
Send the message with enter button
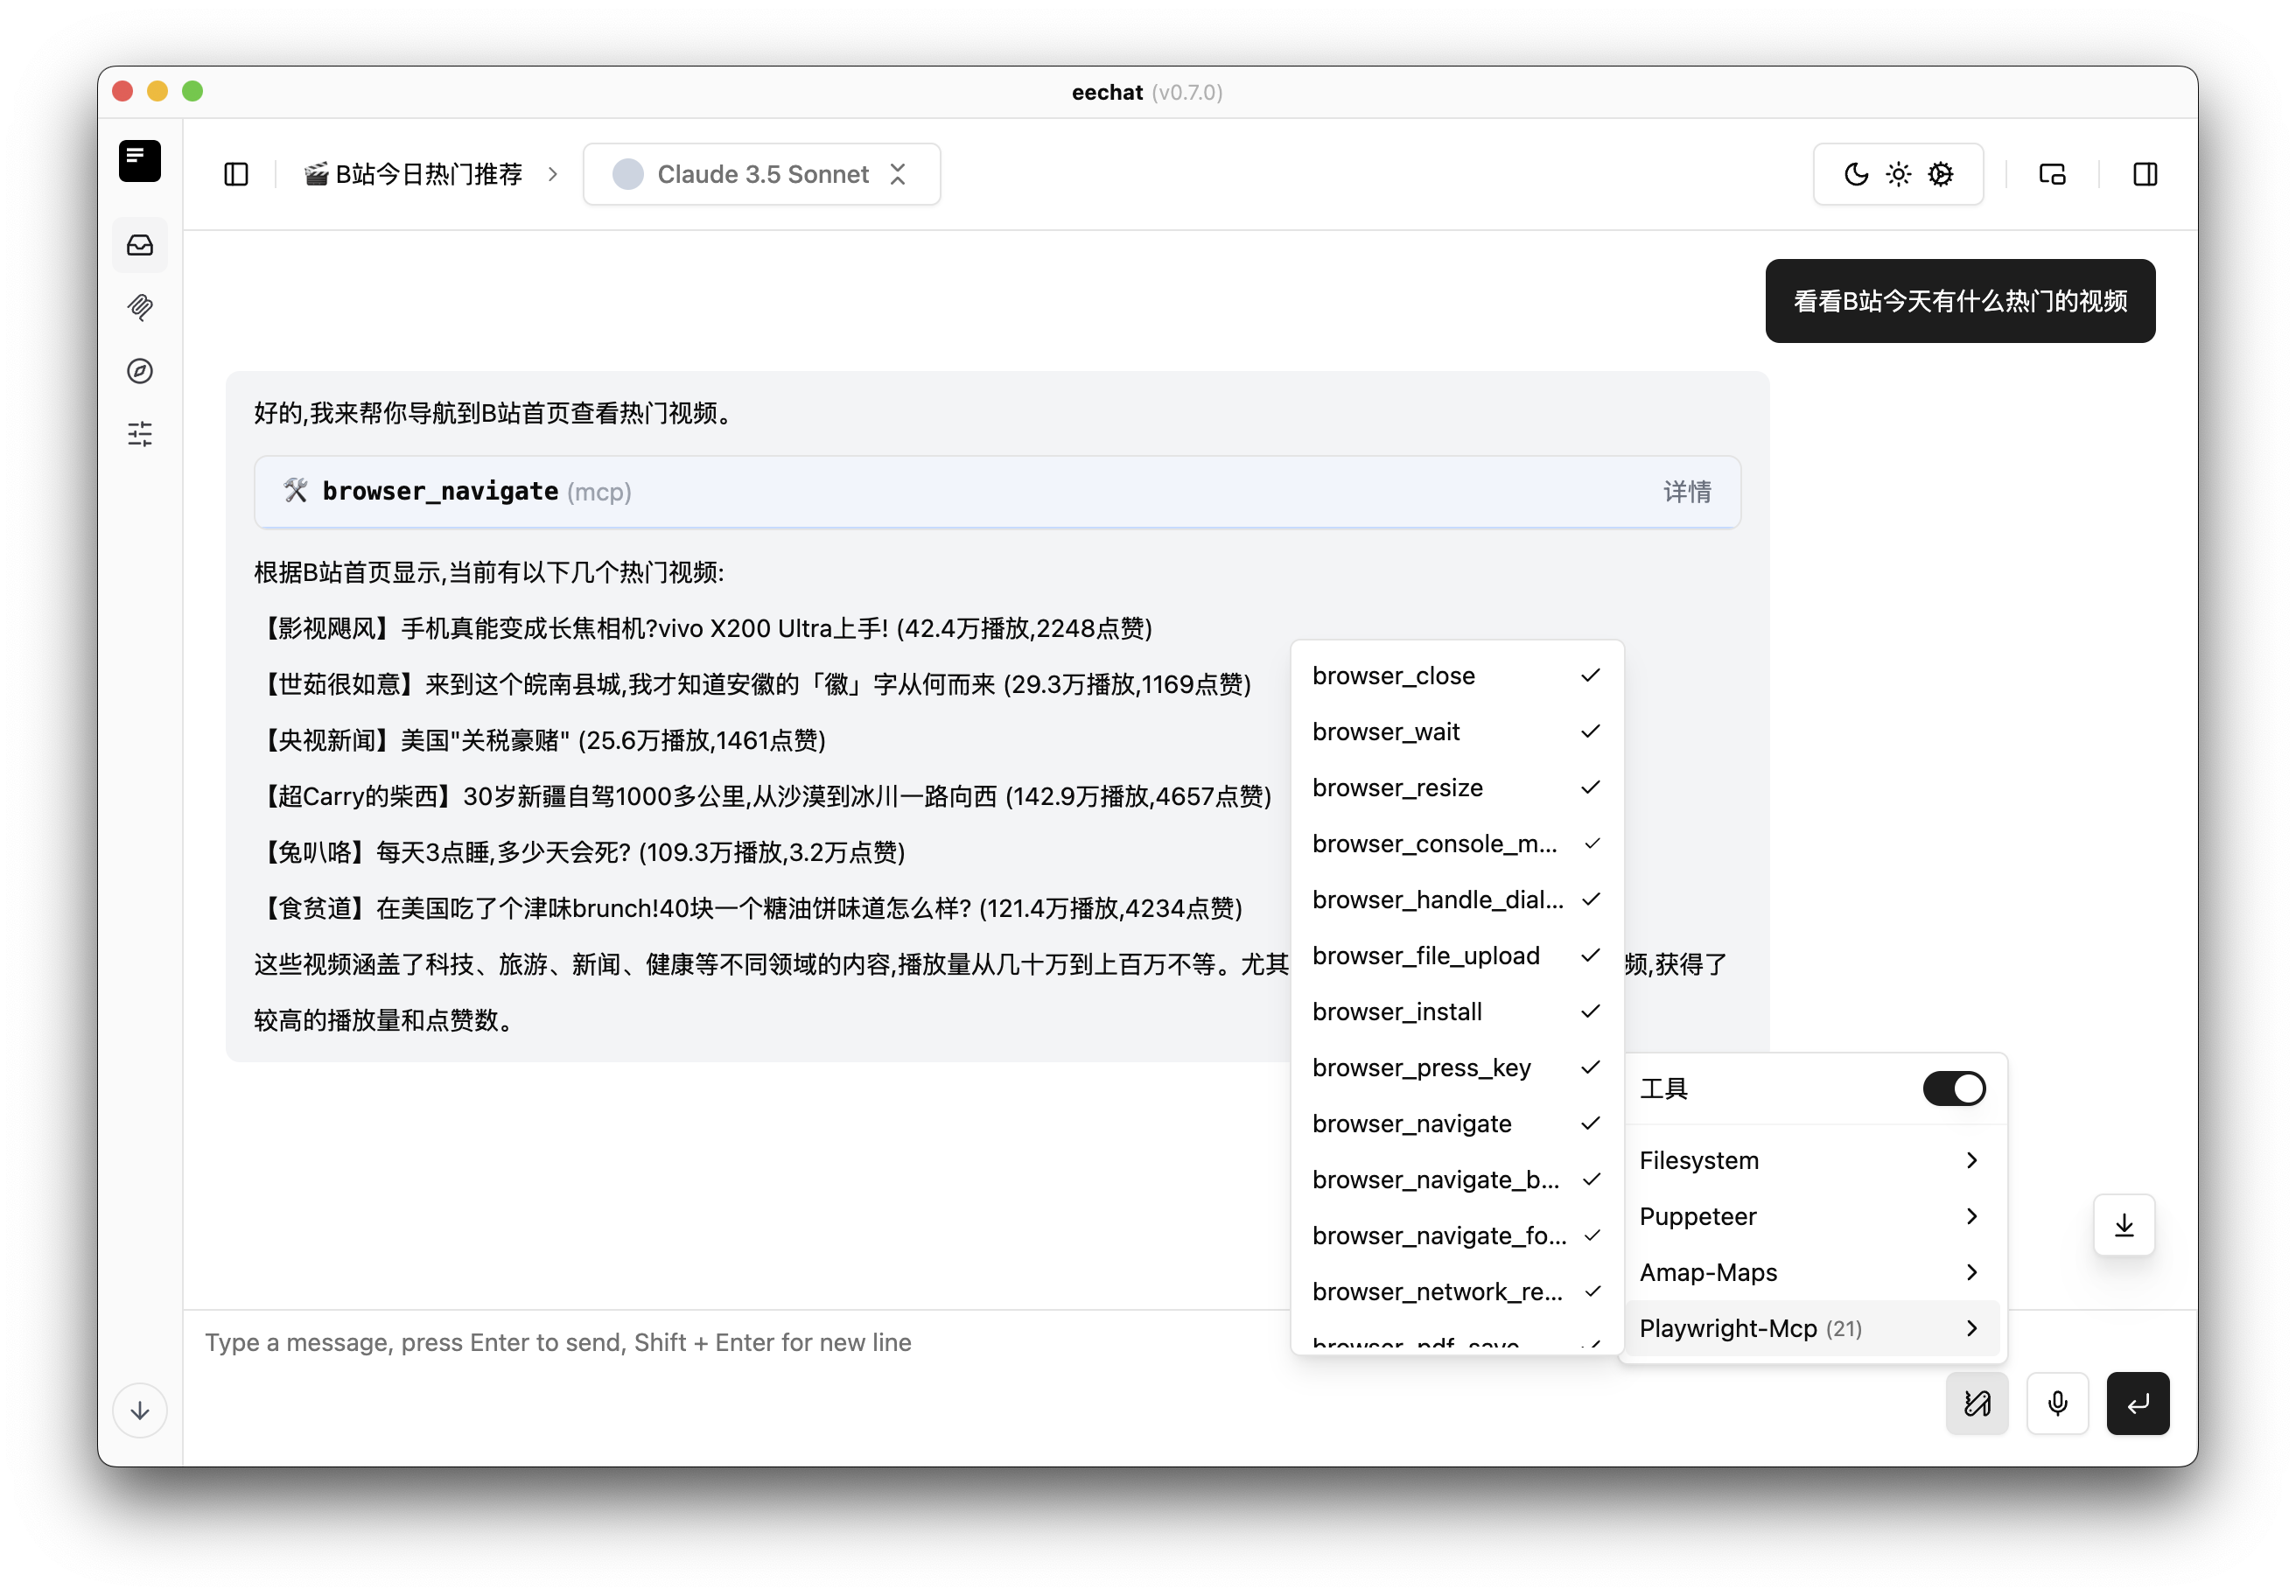2138,1403
